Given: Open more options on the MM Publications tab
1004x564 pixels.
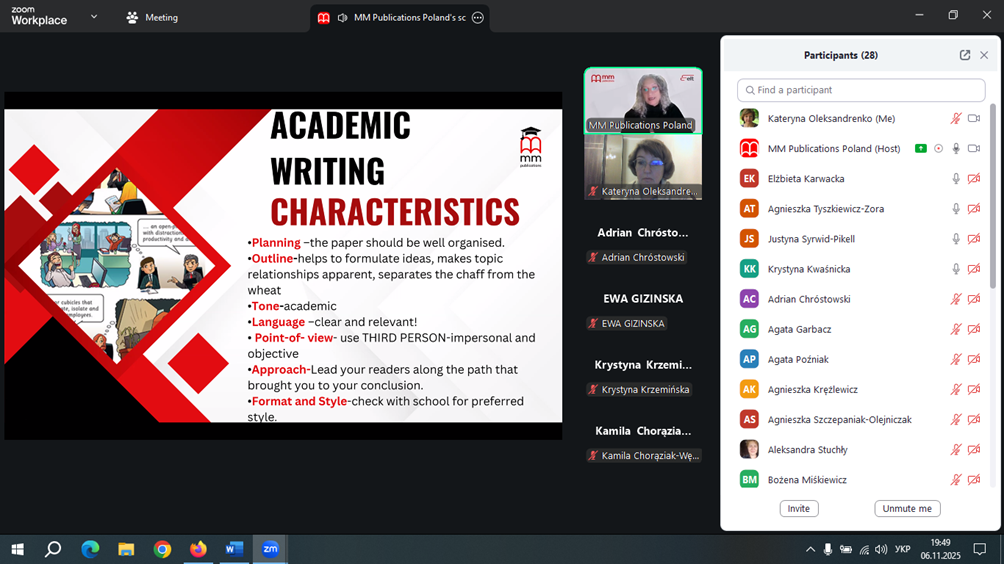Looking at the screenshot, I should 478,18.
